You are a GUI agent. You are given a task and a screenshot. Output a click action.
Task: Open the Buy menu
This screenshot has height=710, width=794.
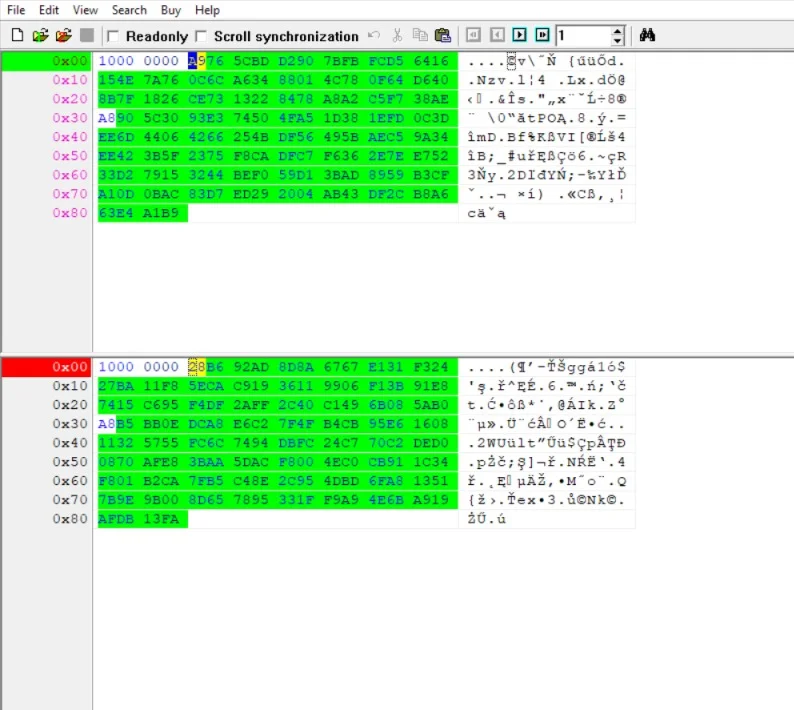[x=171, y=10]
